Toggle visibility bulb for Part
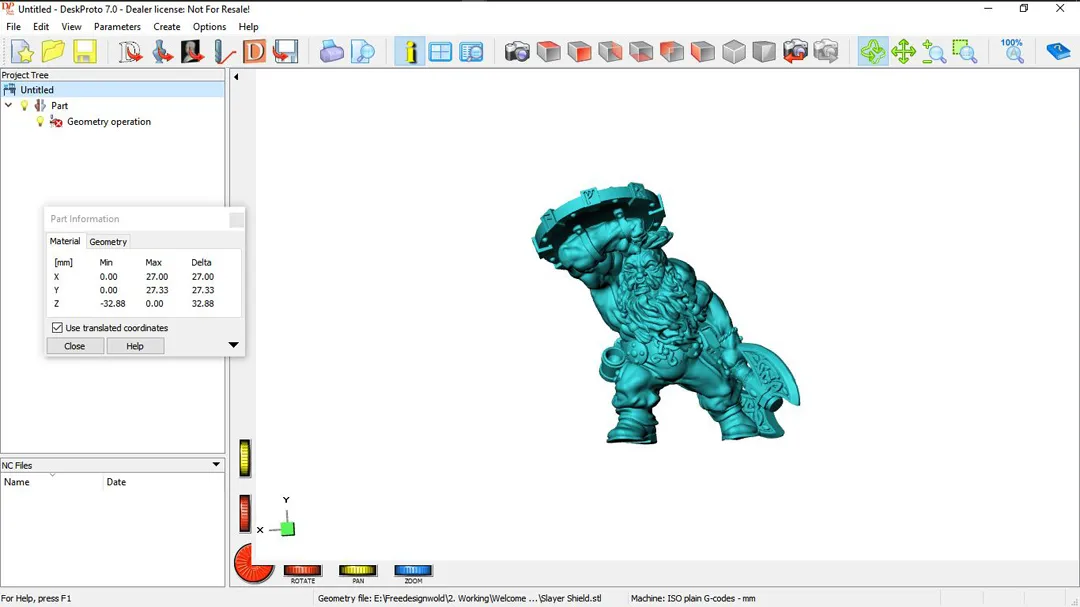 (25, 105)
